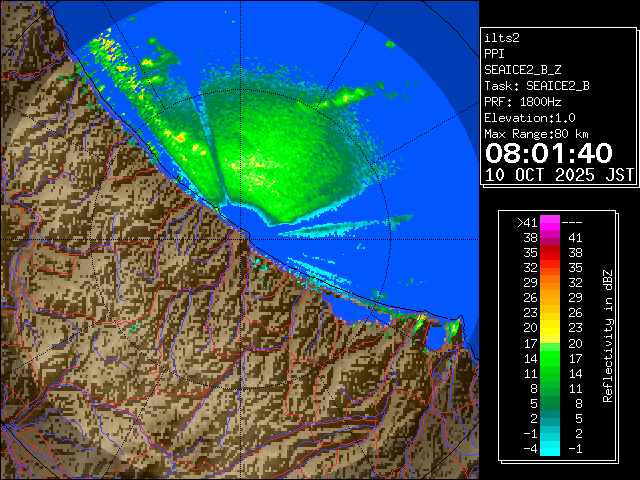Click the 10 OCT 2025 JST date
This screenshot has width=640, height=480.
coord(559,174)
